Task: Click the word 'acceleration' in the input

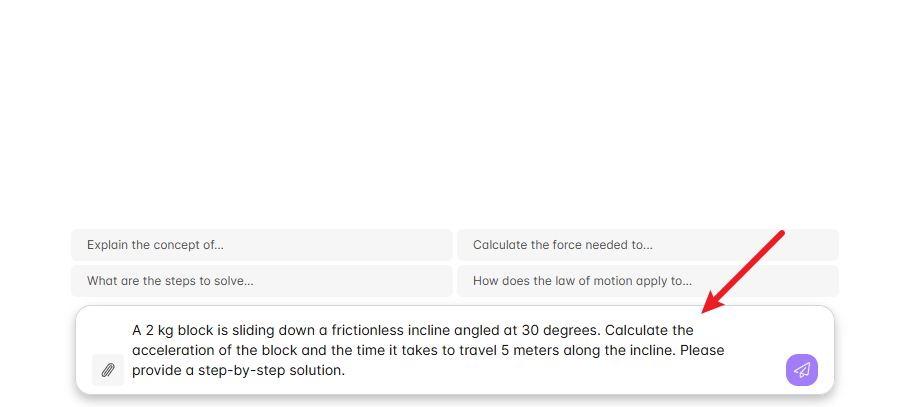Action: (168, 350)
